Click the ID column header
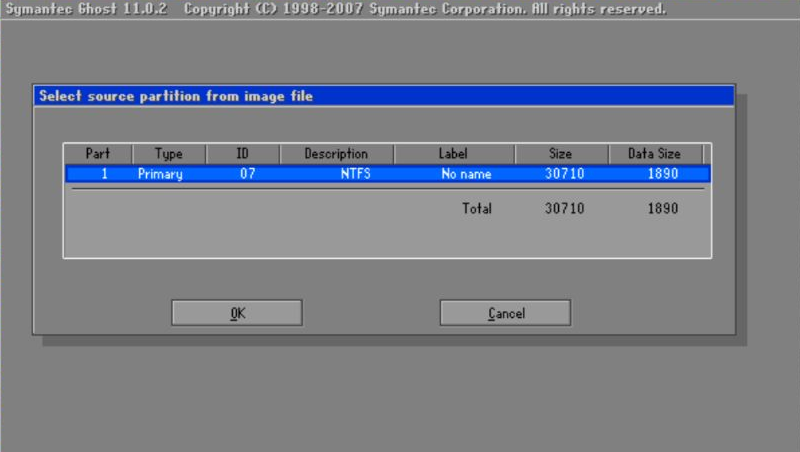 242,154
